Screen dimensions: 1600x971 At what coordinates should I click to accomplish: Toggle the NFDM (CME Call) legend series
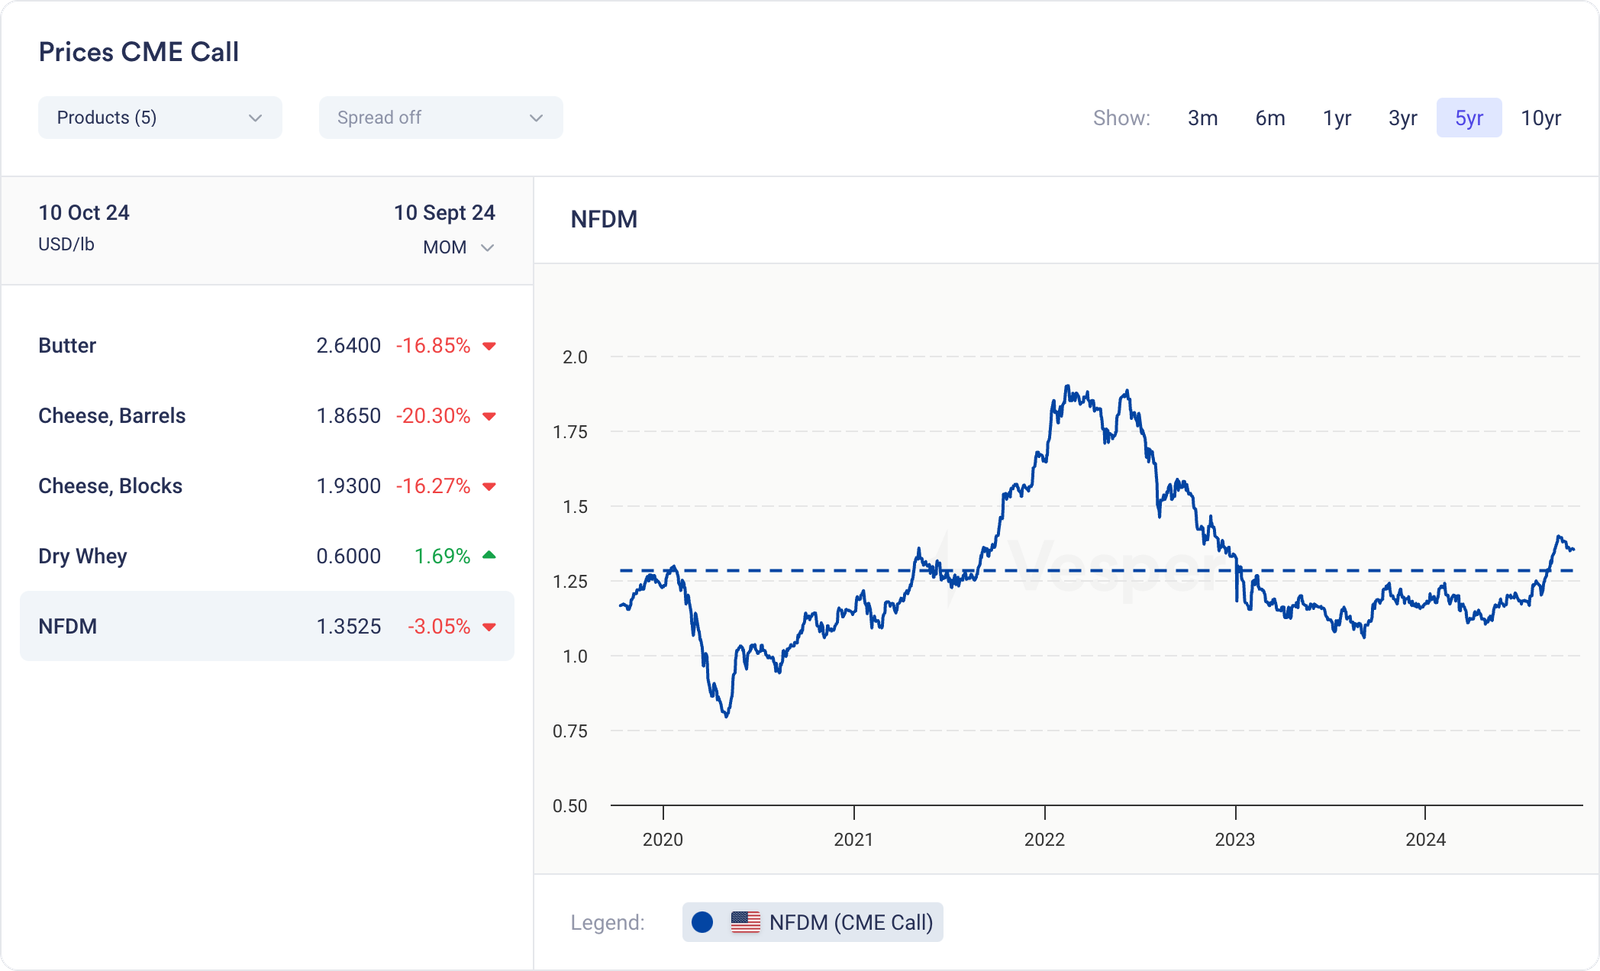[x=850, y=922]
